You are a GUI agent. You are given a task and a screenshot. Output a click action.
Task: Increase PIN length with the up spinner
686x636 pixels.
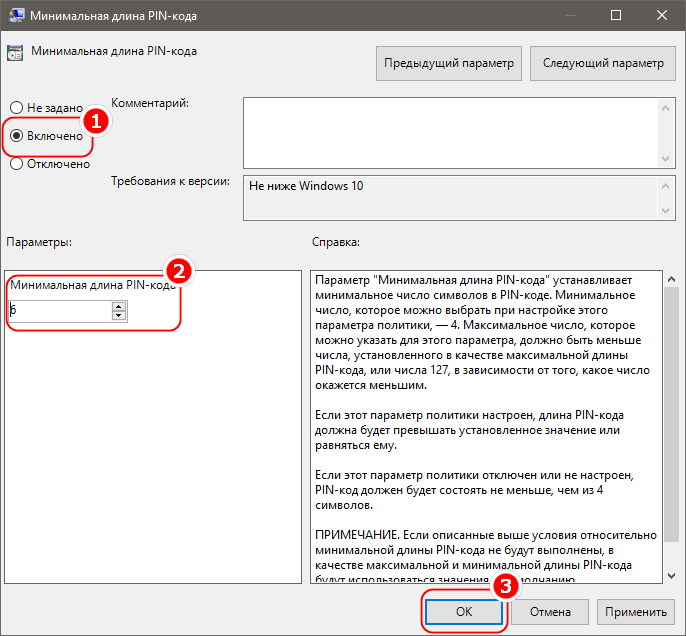point(119,306)
